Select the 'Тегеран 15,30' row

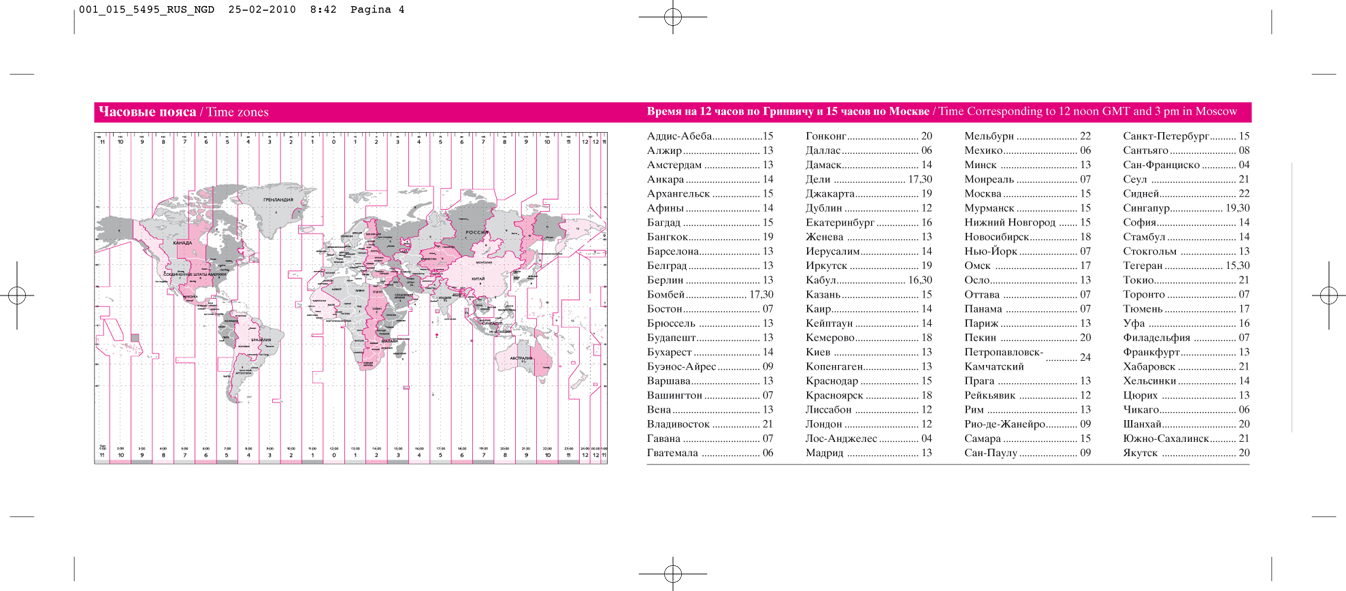point(1187,266)
